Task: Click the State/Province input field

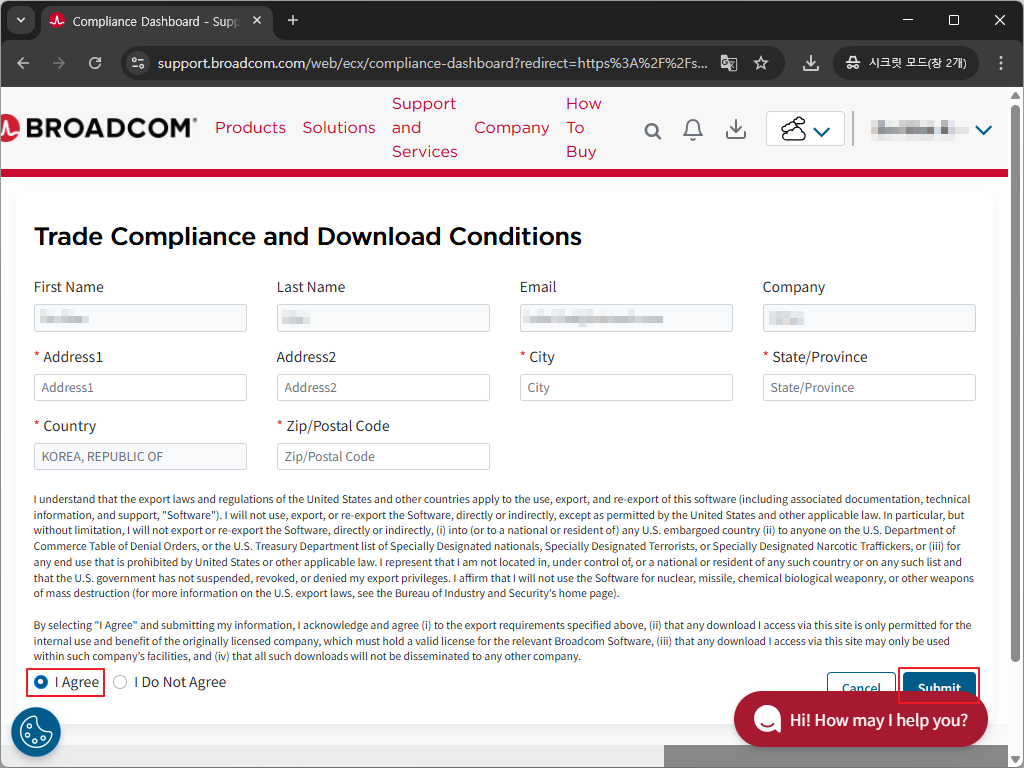Action: pyautogui.click(x=869, y=387)
